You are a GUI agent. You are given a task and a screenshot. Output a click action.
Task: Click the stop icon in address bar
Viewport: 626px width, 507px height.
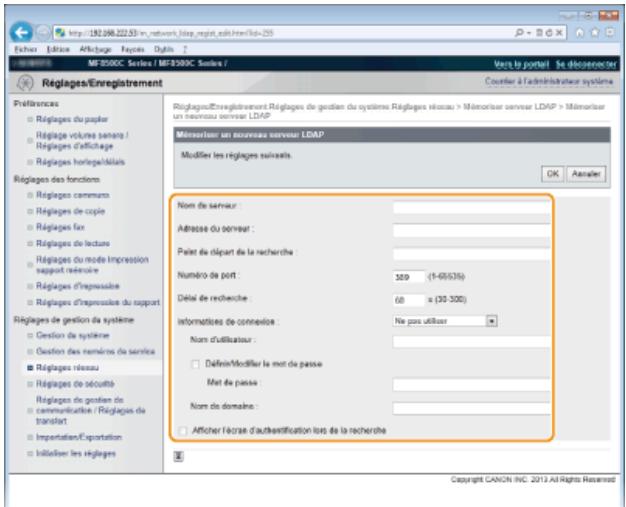(x=559, y=33)
